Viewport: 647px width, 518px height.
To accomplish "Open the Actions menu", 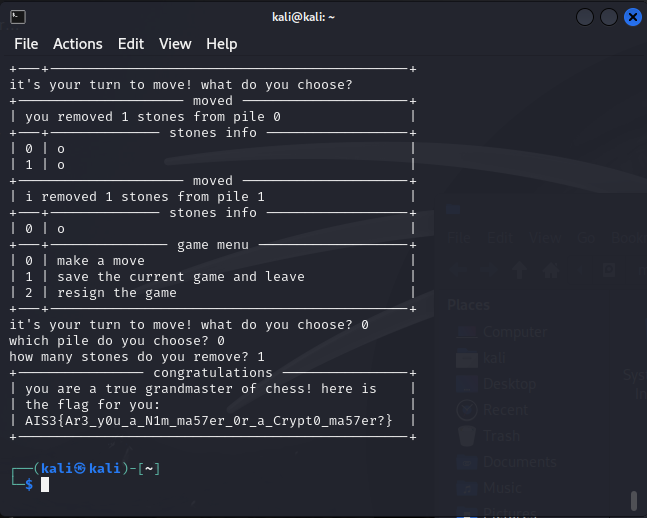I will [x=78, y=44].
